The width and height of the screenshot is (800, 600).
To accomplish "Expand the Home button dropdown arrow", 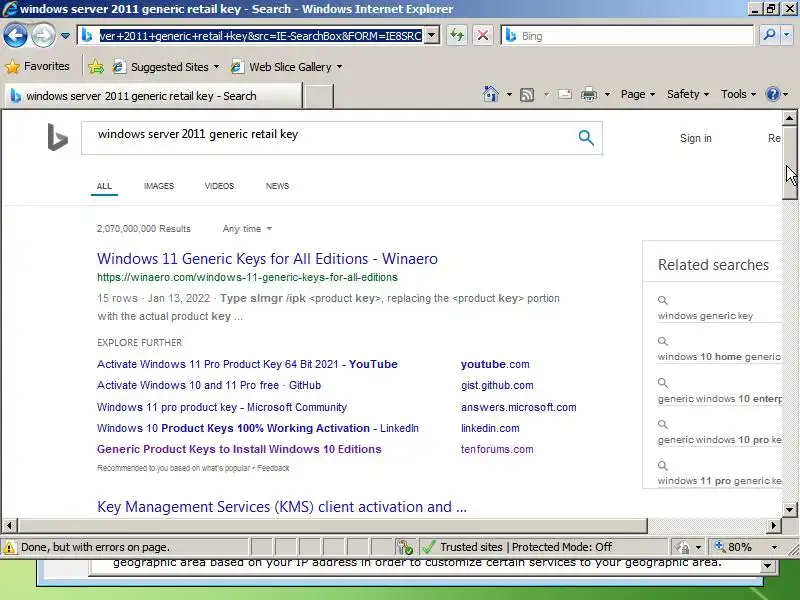I will click(x=509, y=94).
